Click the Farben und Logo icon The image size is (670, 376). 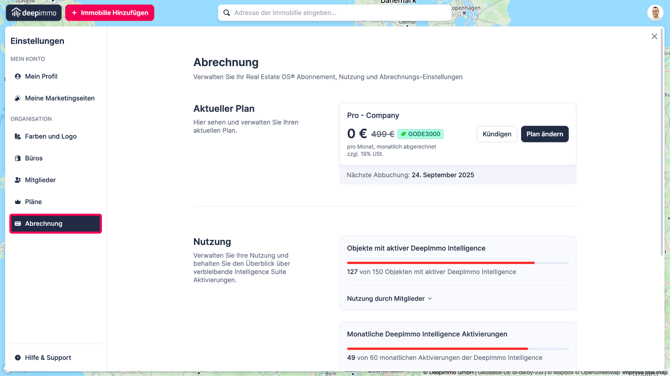coord(18,136)
